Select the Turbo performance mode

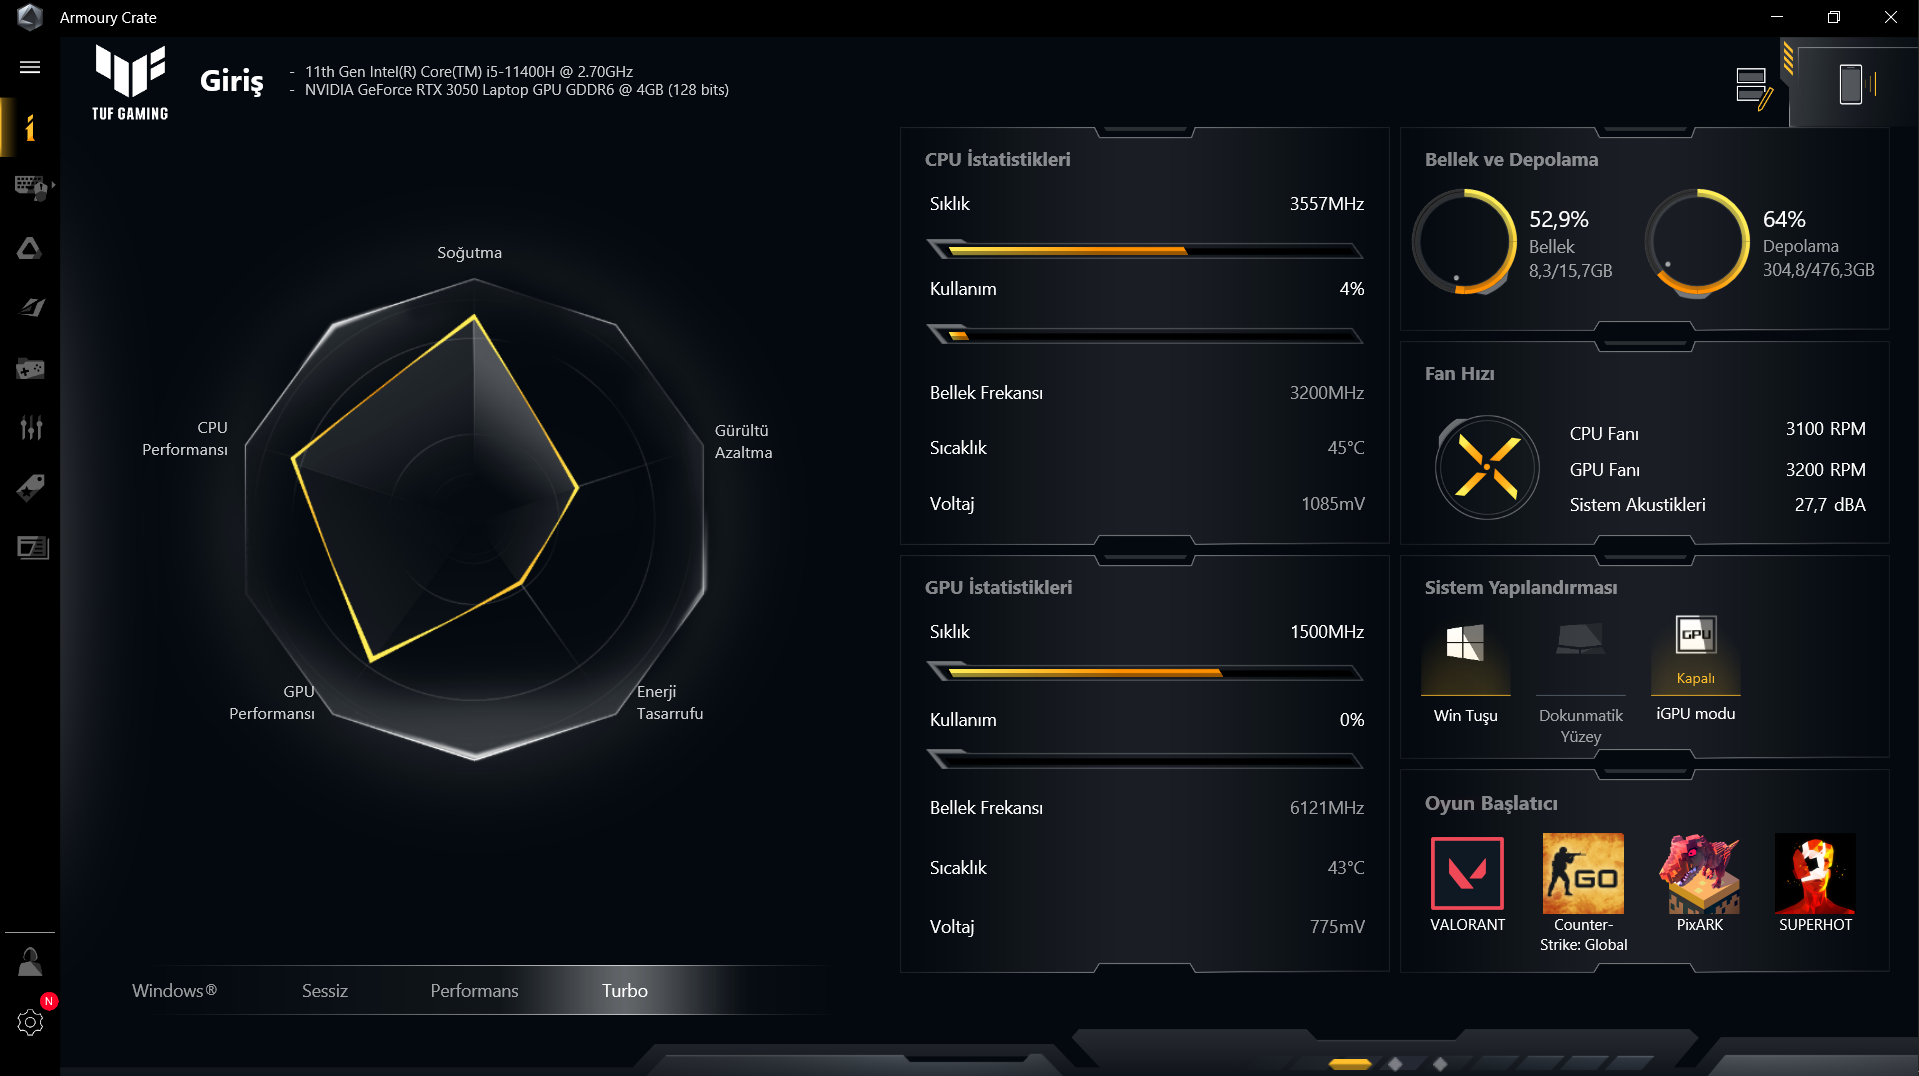pyautogui.click(x=625, y=990)
